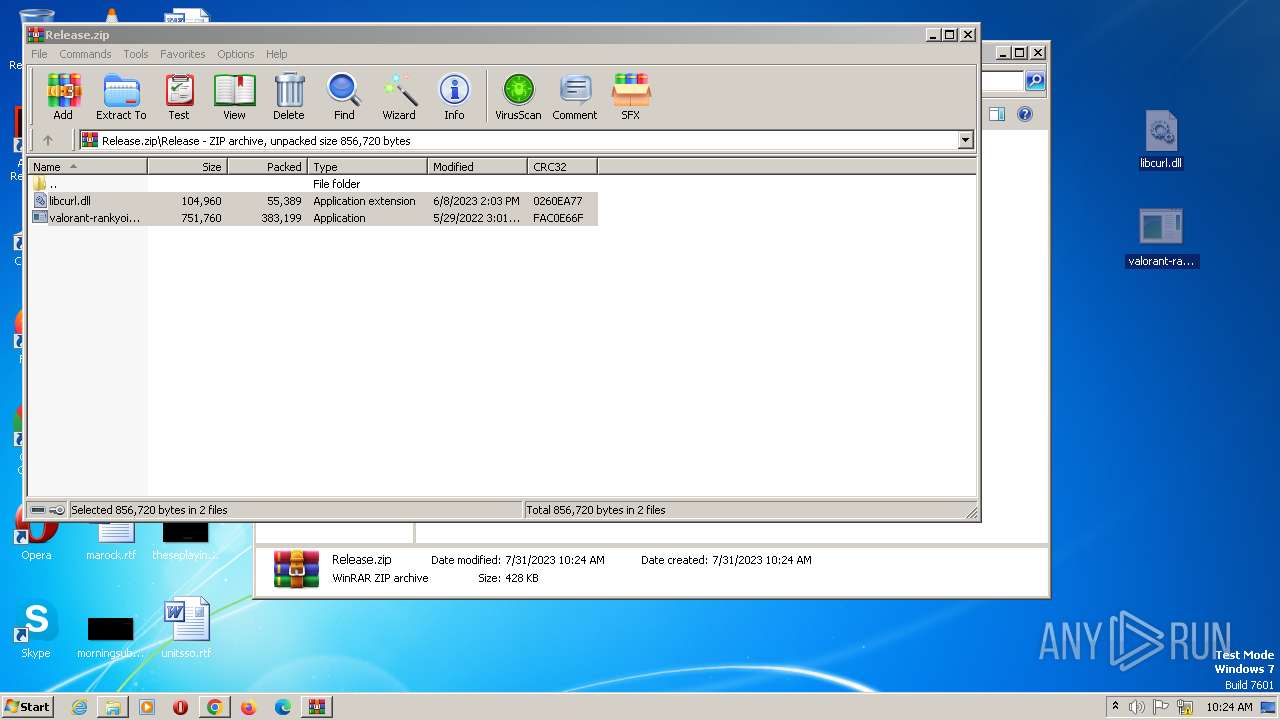Open Internet Explorer from the taskbar
Viewport: 1280px width, 720px height.
pyautogui.click(x=79, y=707)
